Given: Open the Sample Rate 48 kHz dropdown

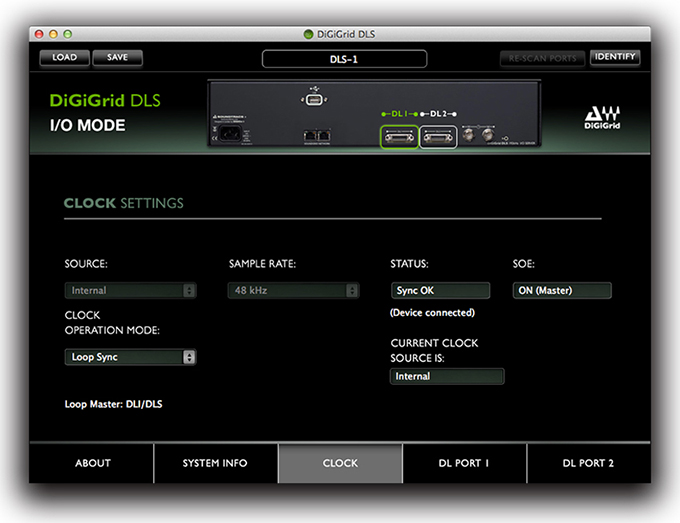Looking at the screenshot, I should click(x=294, y=290).
